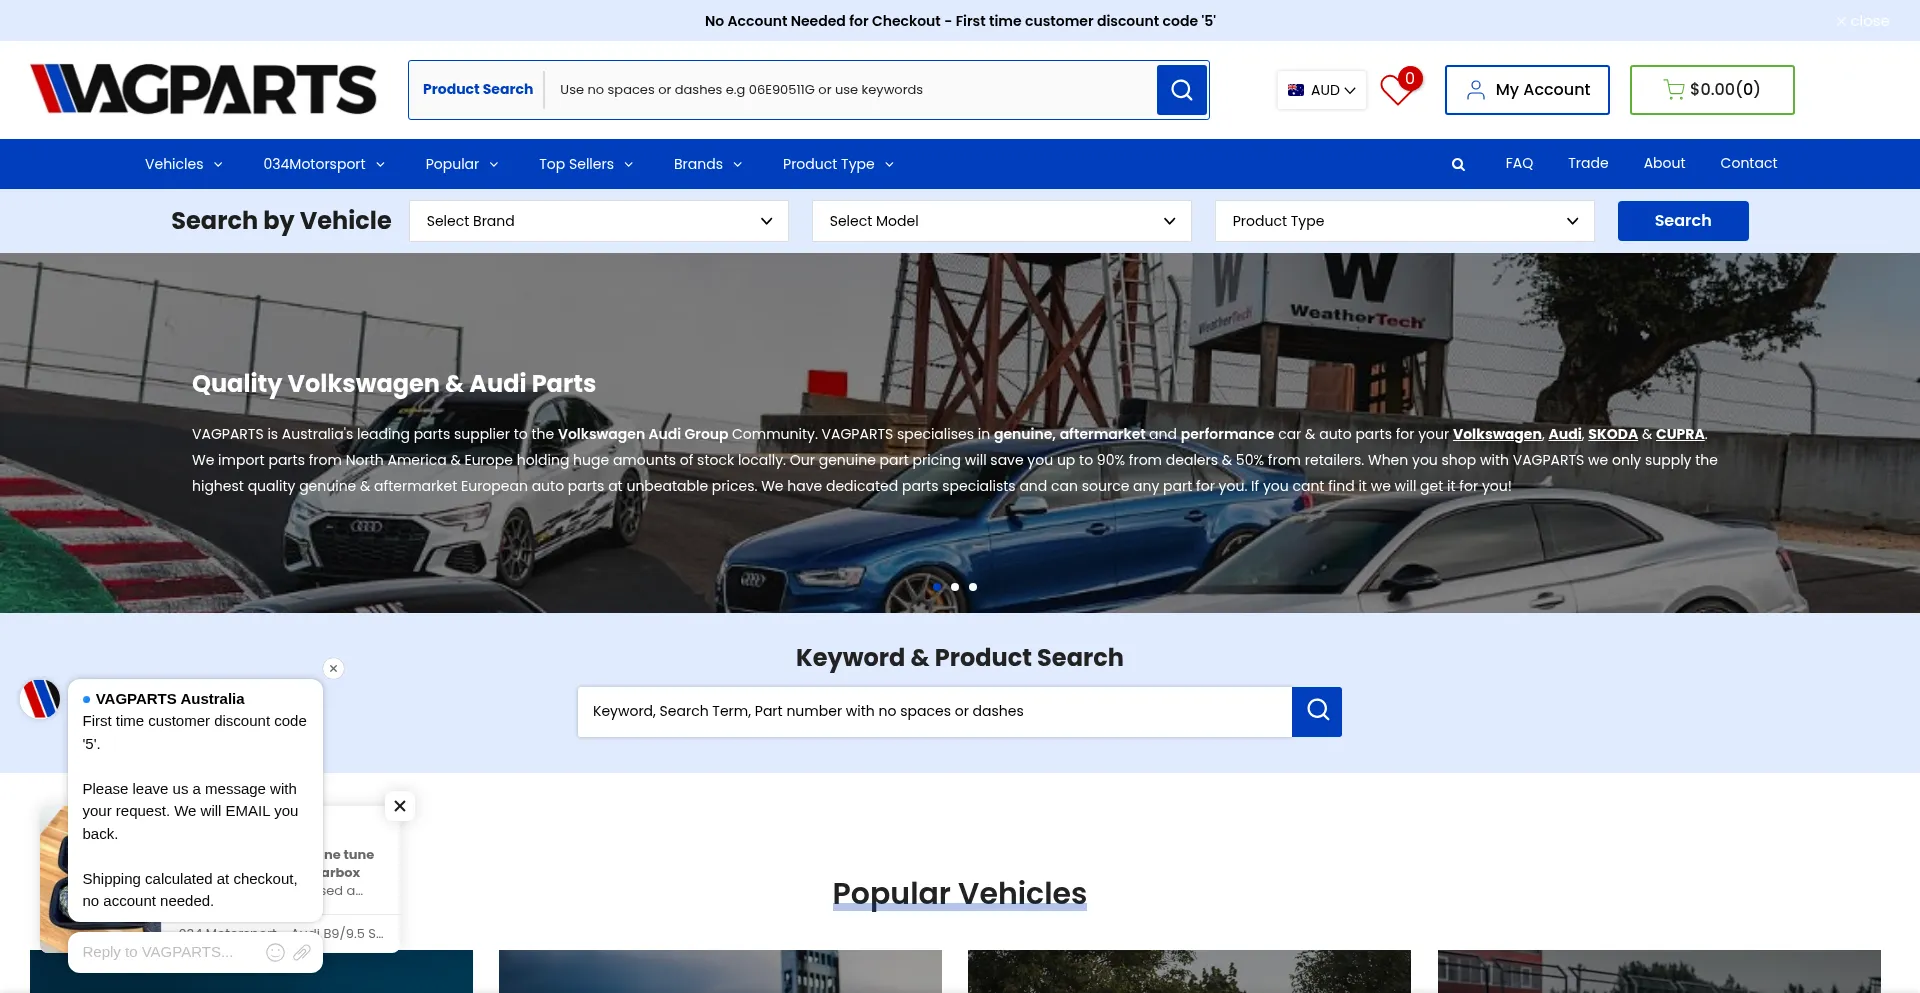Click the Popular Vehicles heading
This screenshot has height=993, width=1920.
click(960, 893)
